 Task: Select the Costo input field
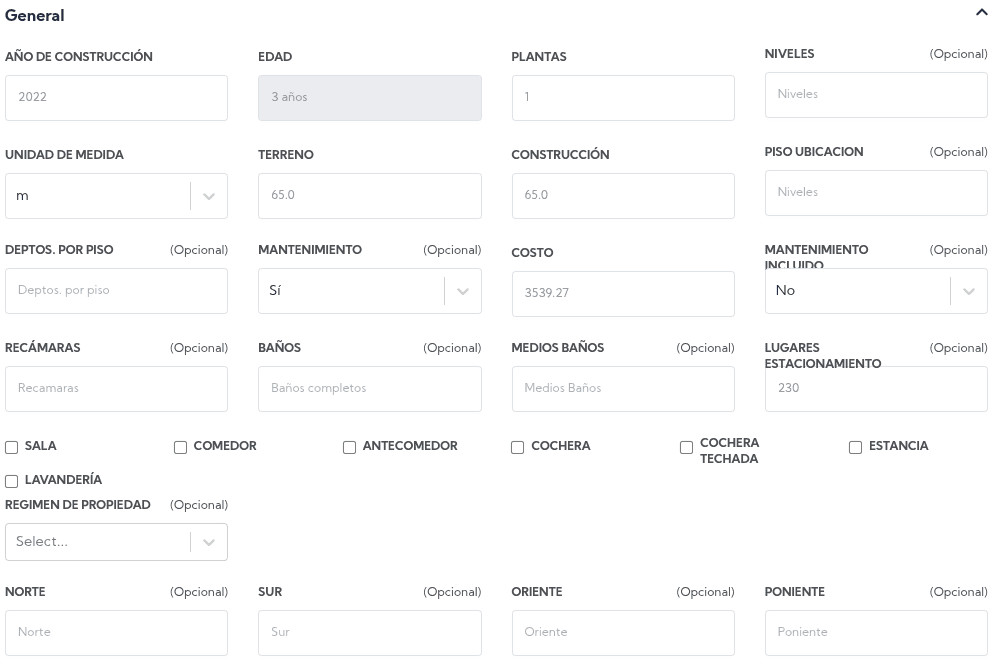[622, 294]
